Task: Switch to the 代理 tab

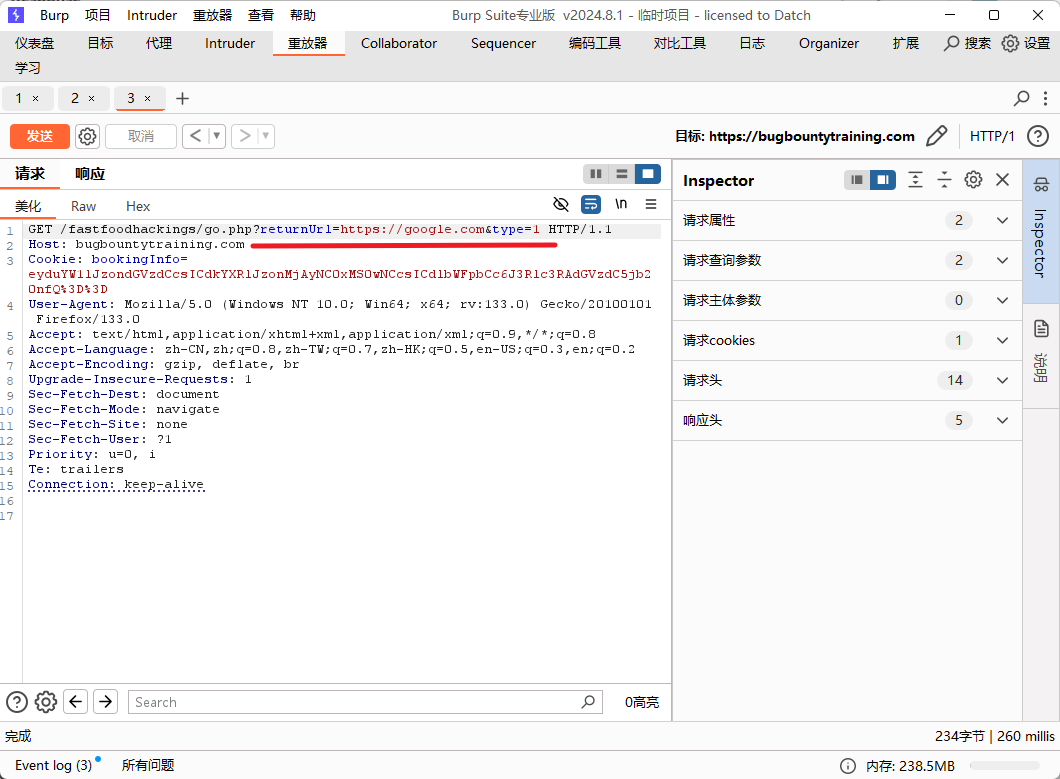Action: tap(159, 43)
